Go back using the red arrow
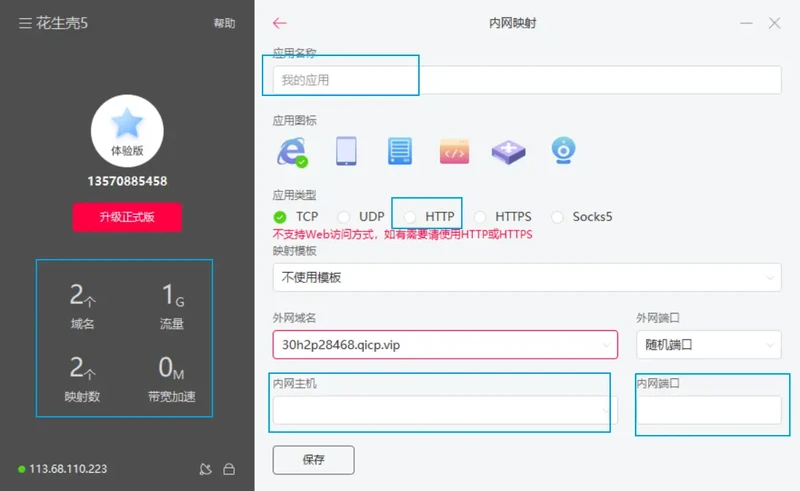Image resolution: width=800 pixels, height=491 pixels. click(x=280, y=23)
